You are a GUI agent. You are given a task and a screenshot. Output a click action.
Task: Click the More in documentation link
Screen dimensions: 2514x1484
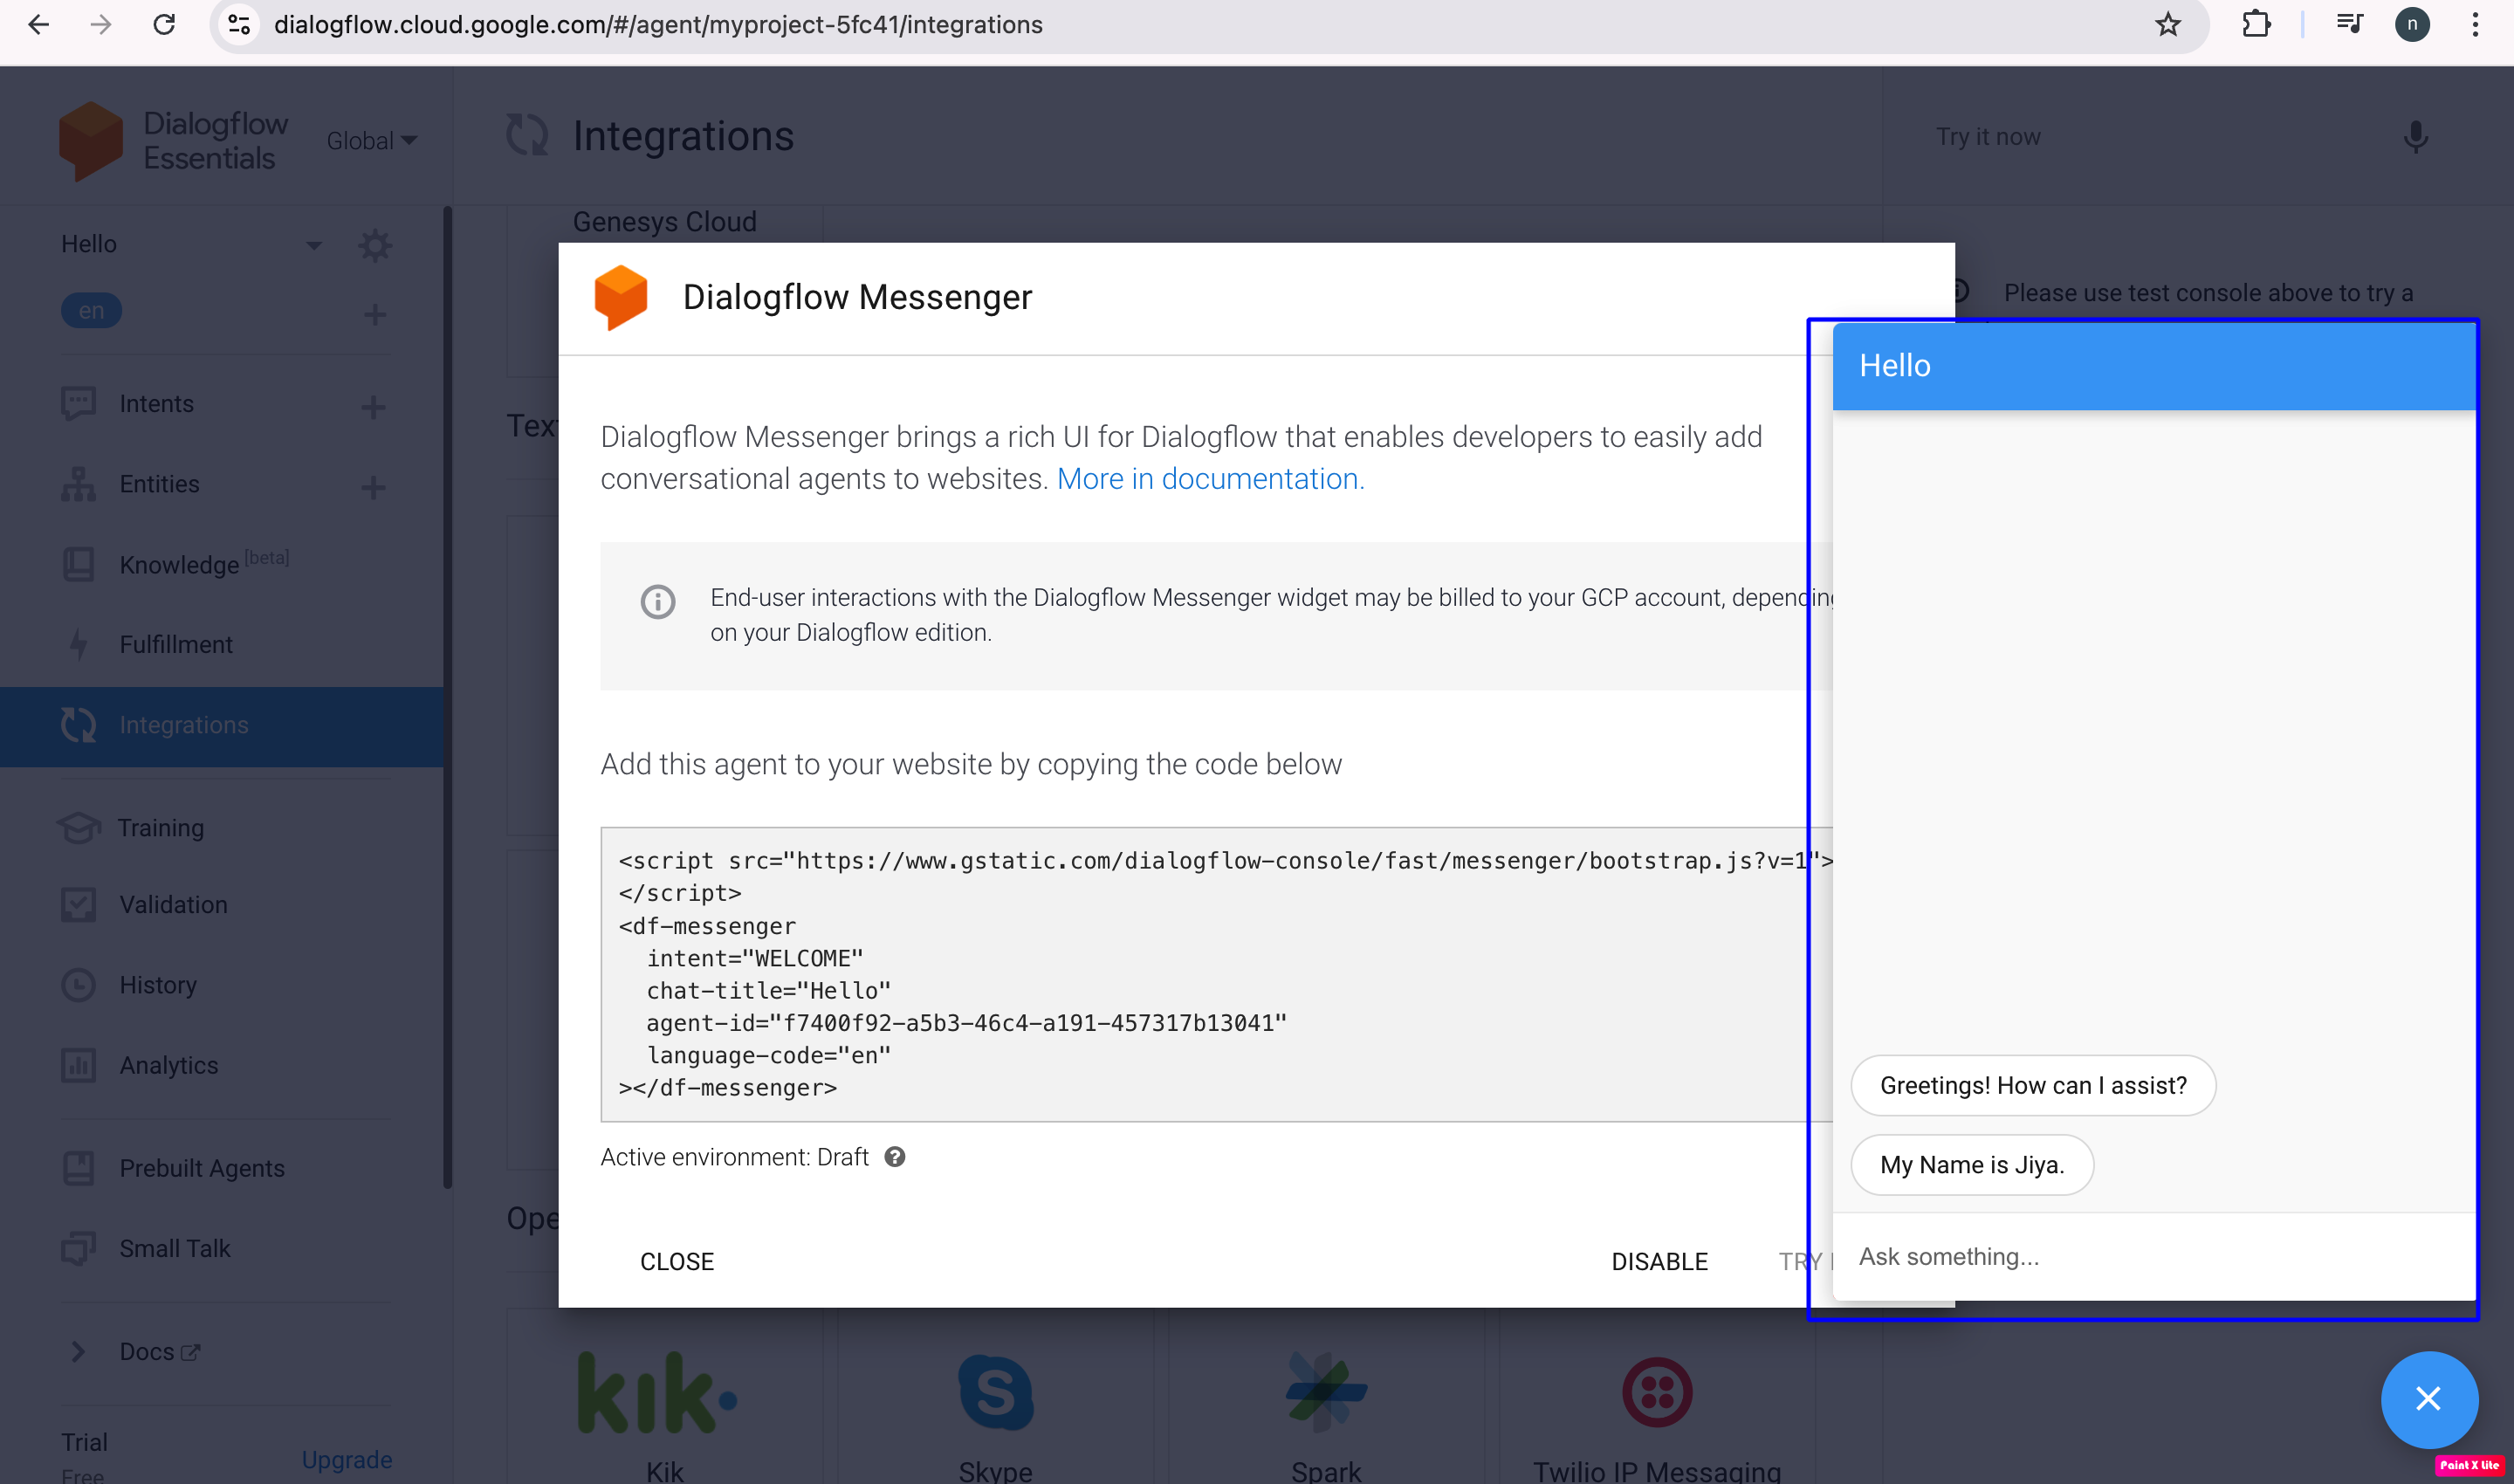[x=1206, y=477]
